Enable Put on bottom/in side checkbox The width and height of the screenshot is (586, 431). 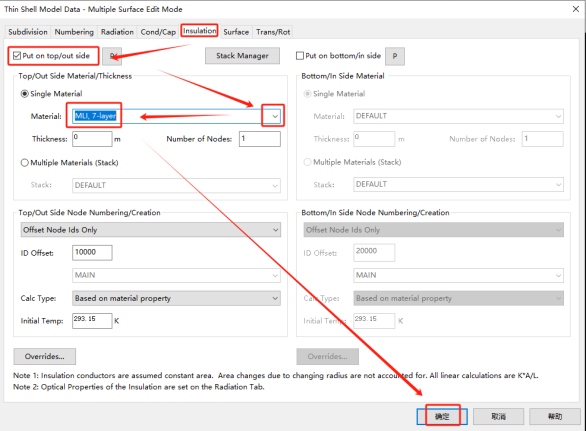tap(300, 56)
